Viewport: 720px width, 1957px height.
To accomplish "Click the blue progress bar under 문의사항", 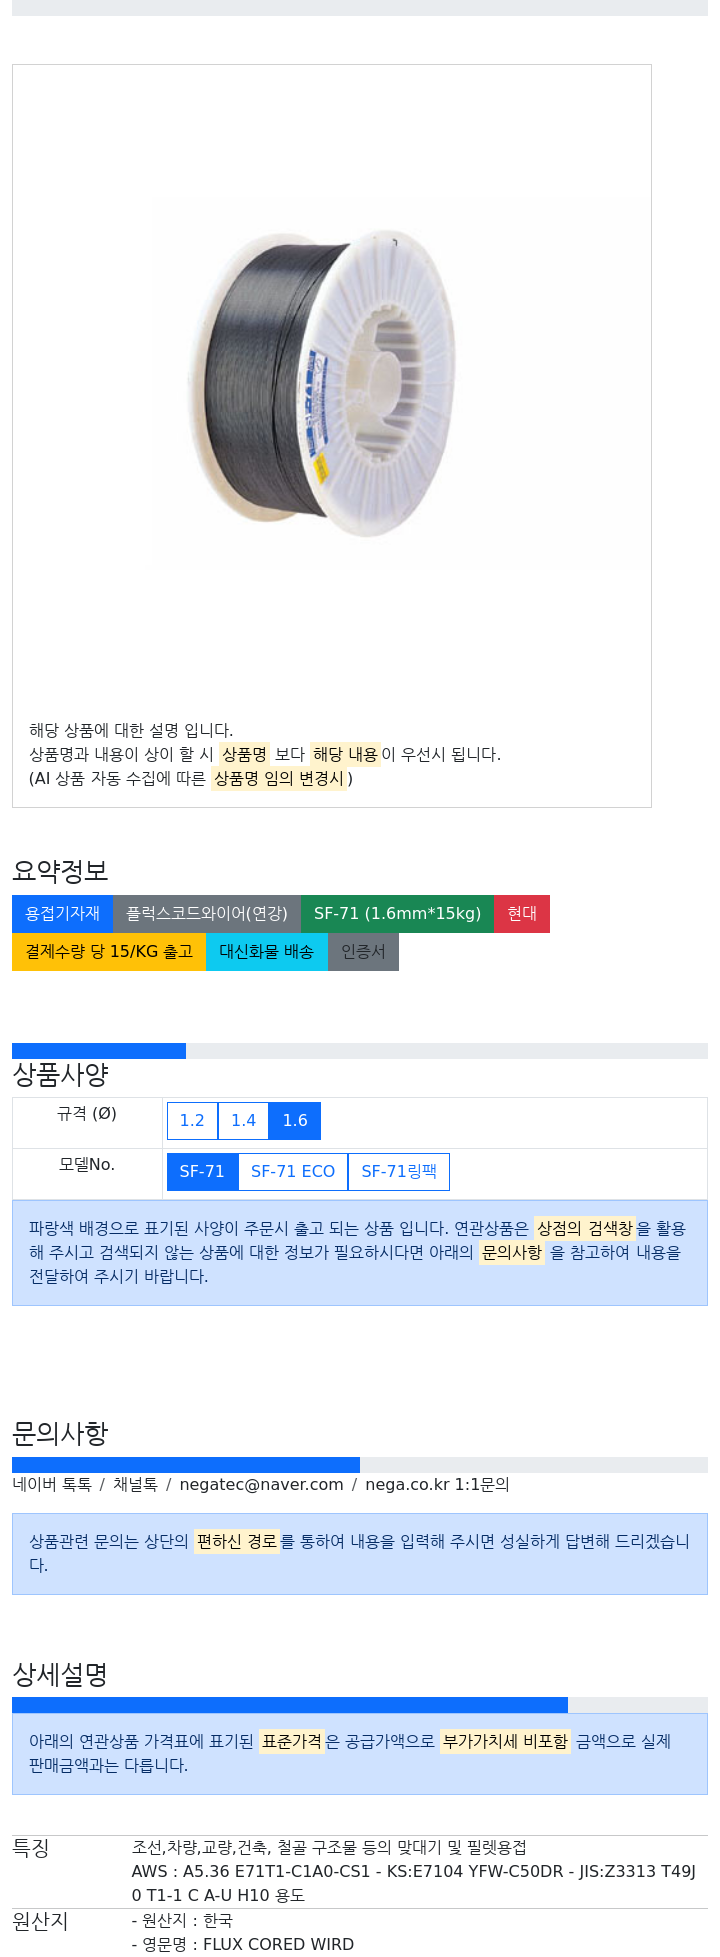I will [x=186, y=1465].
